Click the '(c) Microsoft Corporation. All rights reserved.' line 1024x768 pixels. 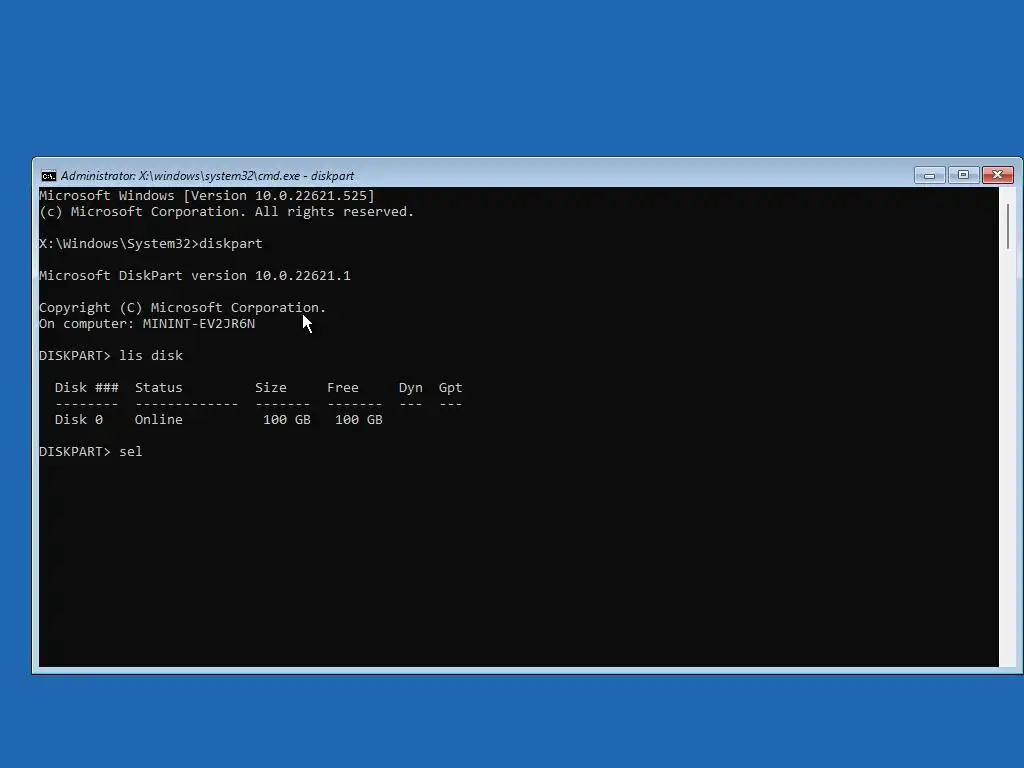point(227,212)
